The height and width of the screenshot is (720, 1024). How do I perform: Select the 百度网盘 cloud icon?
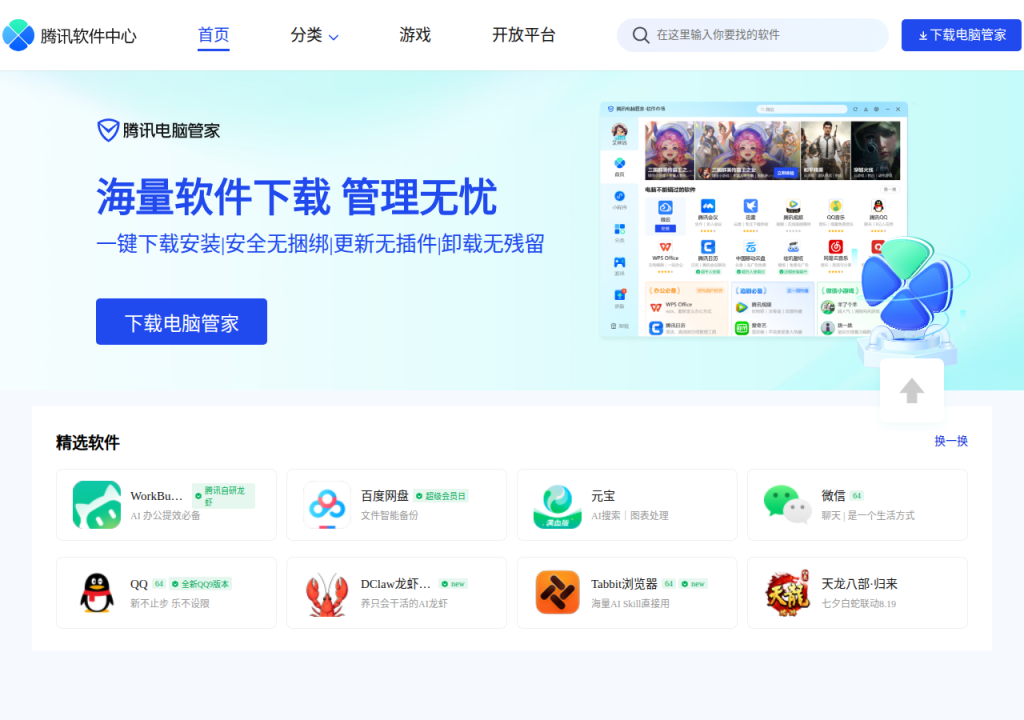tap(327, 504)
